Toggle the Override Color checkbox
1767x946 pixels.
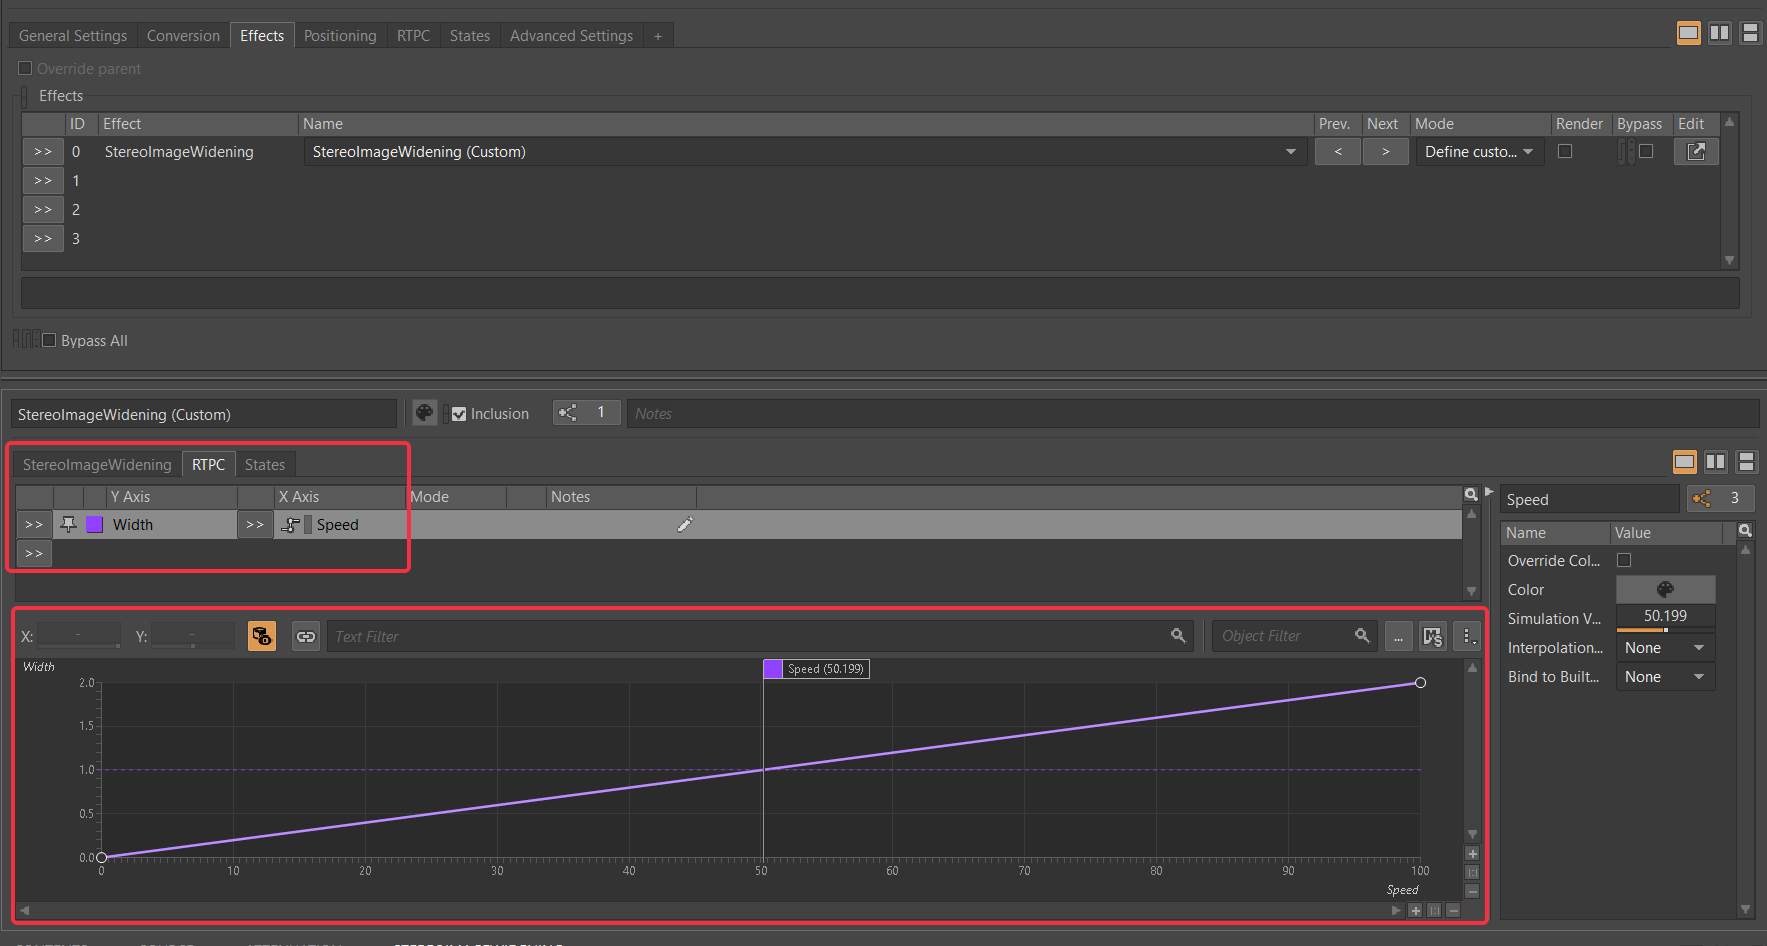tap(1624, 560)
